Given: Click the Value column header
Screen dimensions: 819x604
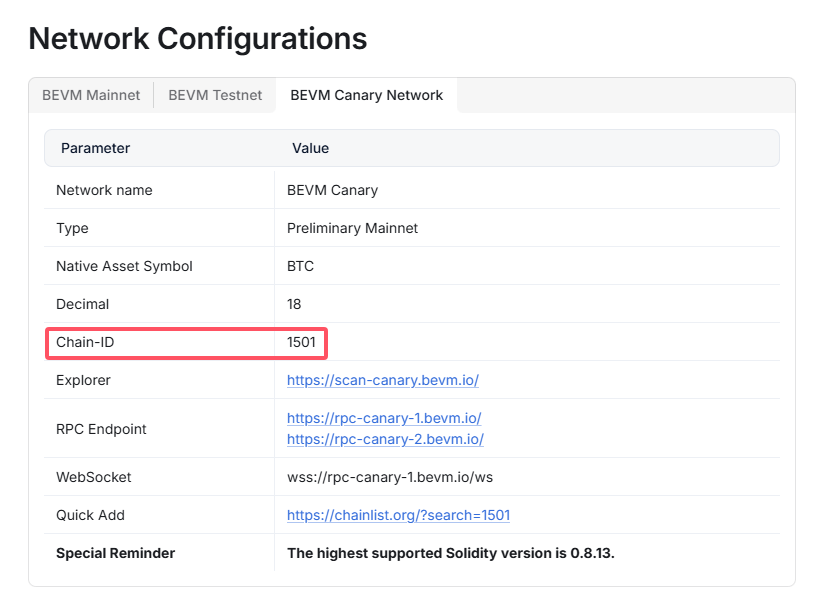Looking at the screenshot, I should pos(310,148).
